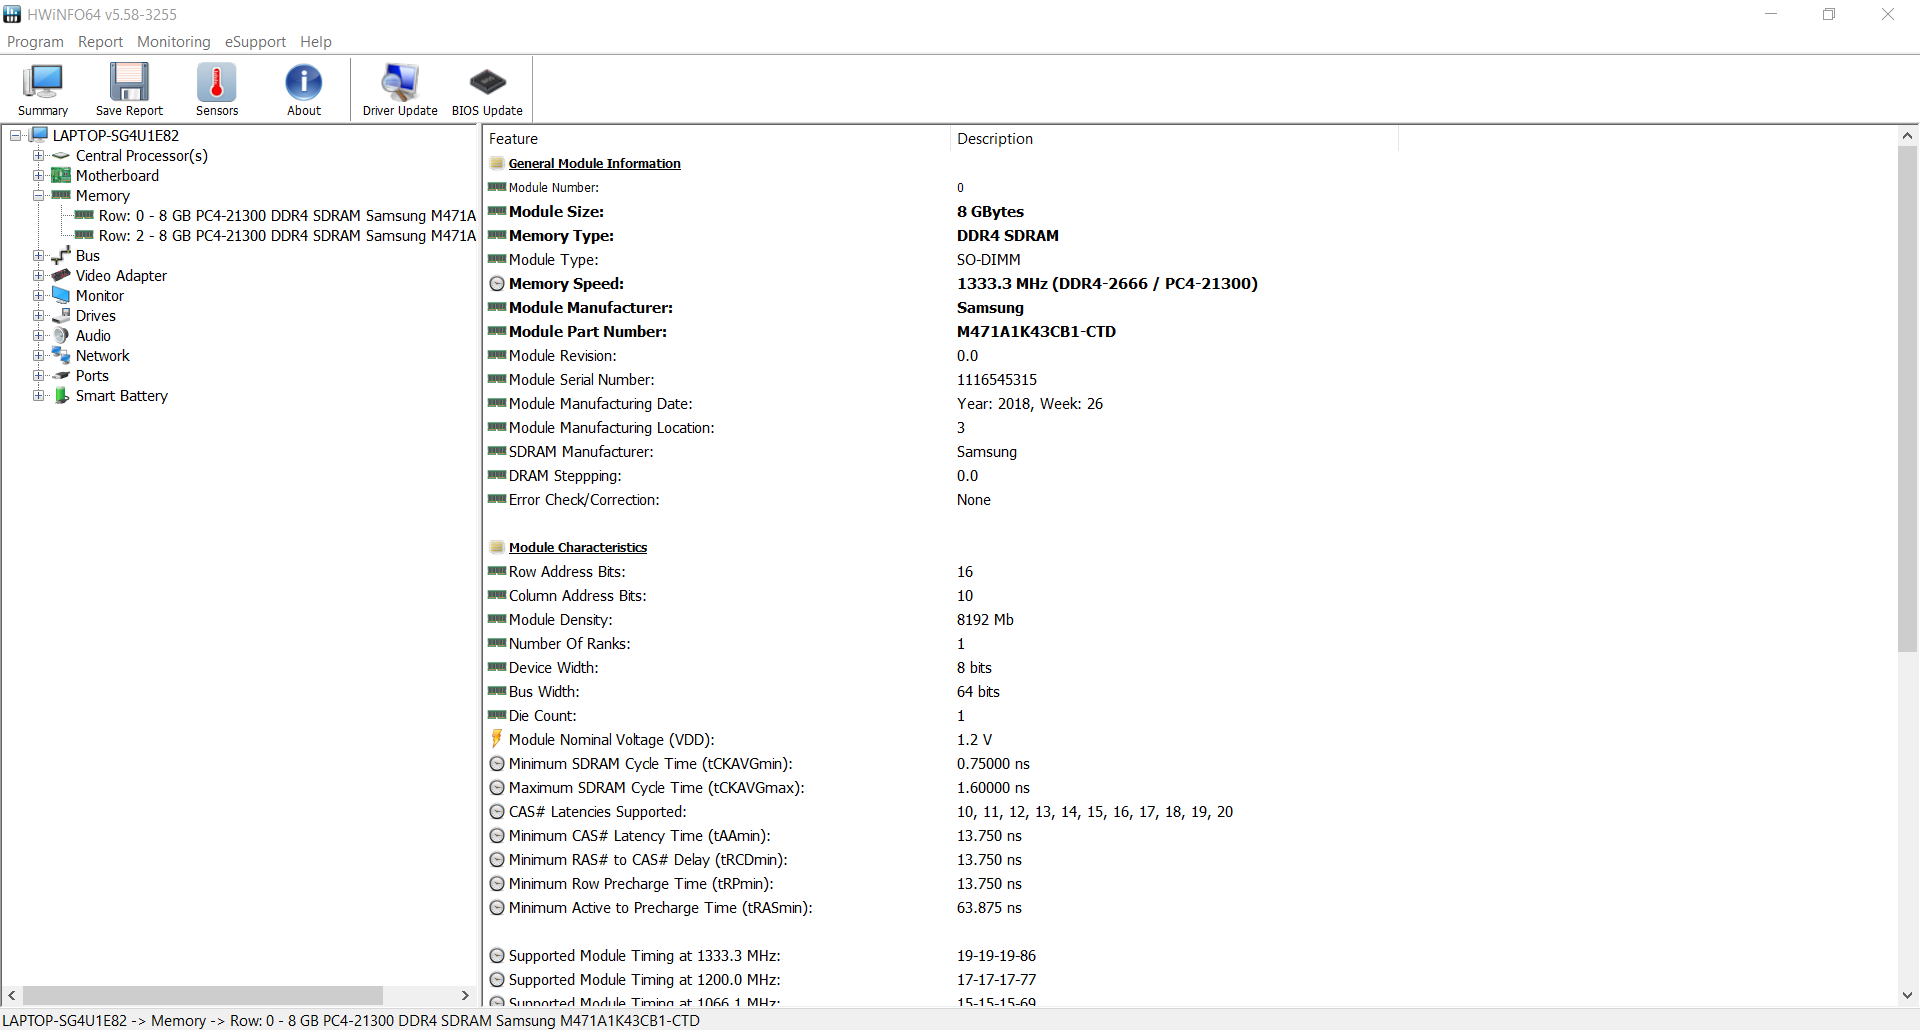
Task: Click the computer icon beside LAPTOP-SG4U1E82
Action: tap(39, 135)
